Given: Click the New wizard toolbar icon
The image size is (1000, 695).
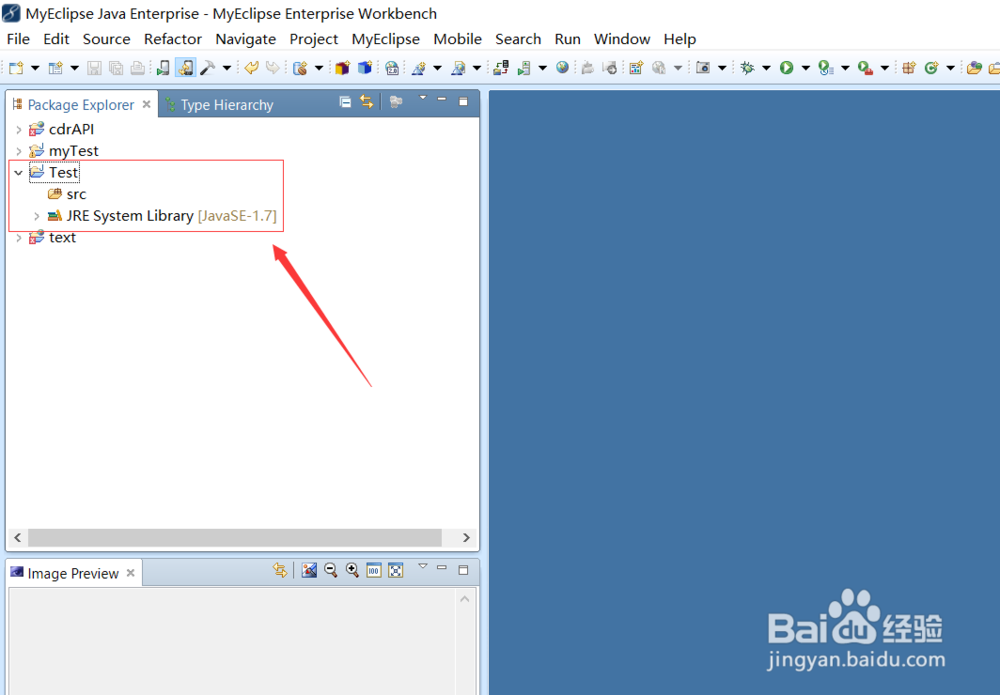Looking at the screenshot, I should pyautogui.click(x=17, y=68).
